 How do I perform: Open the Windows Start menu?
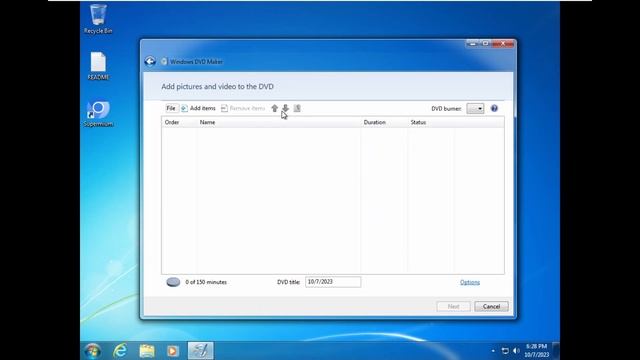tap(93, 351)
